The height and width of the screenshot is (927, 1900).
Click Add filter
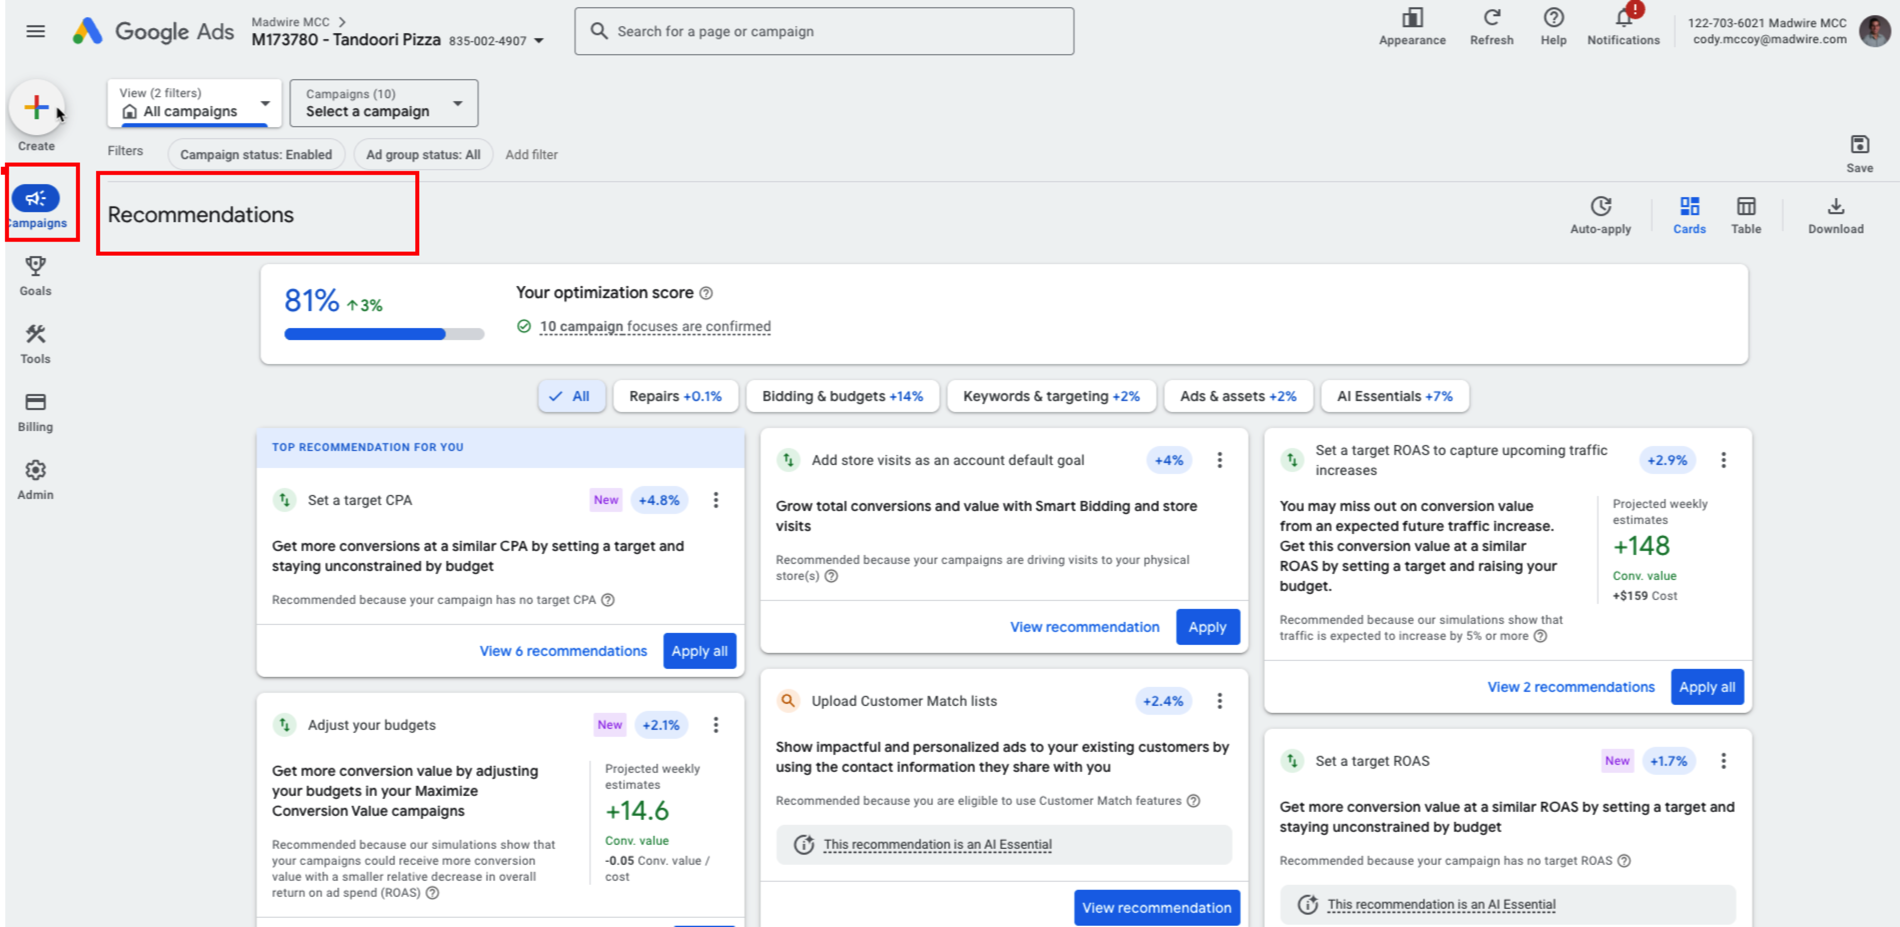531,154
